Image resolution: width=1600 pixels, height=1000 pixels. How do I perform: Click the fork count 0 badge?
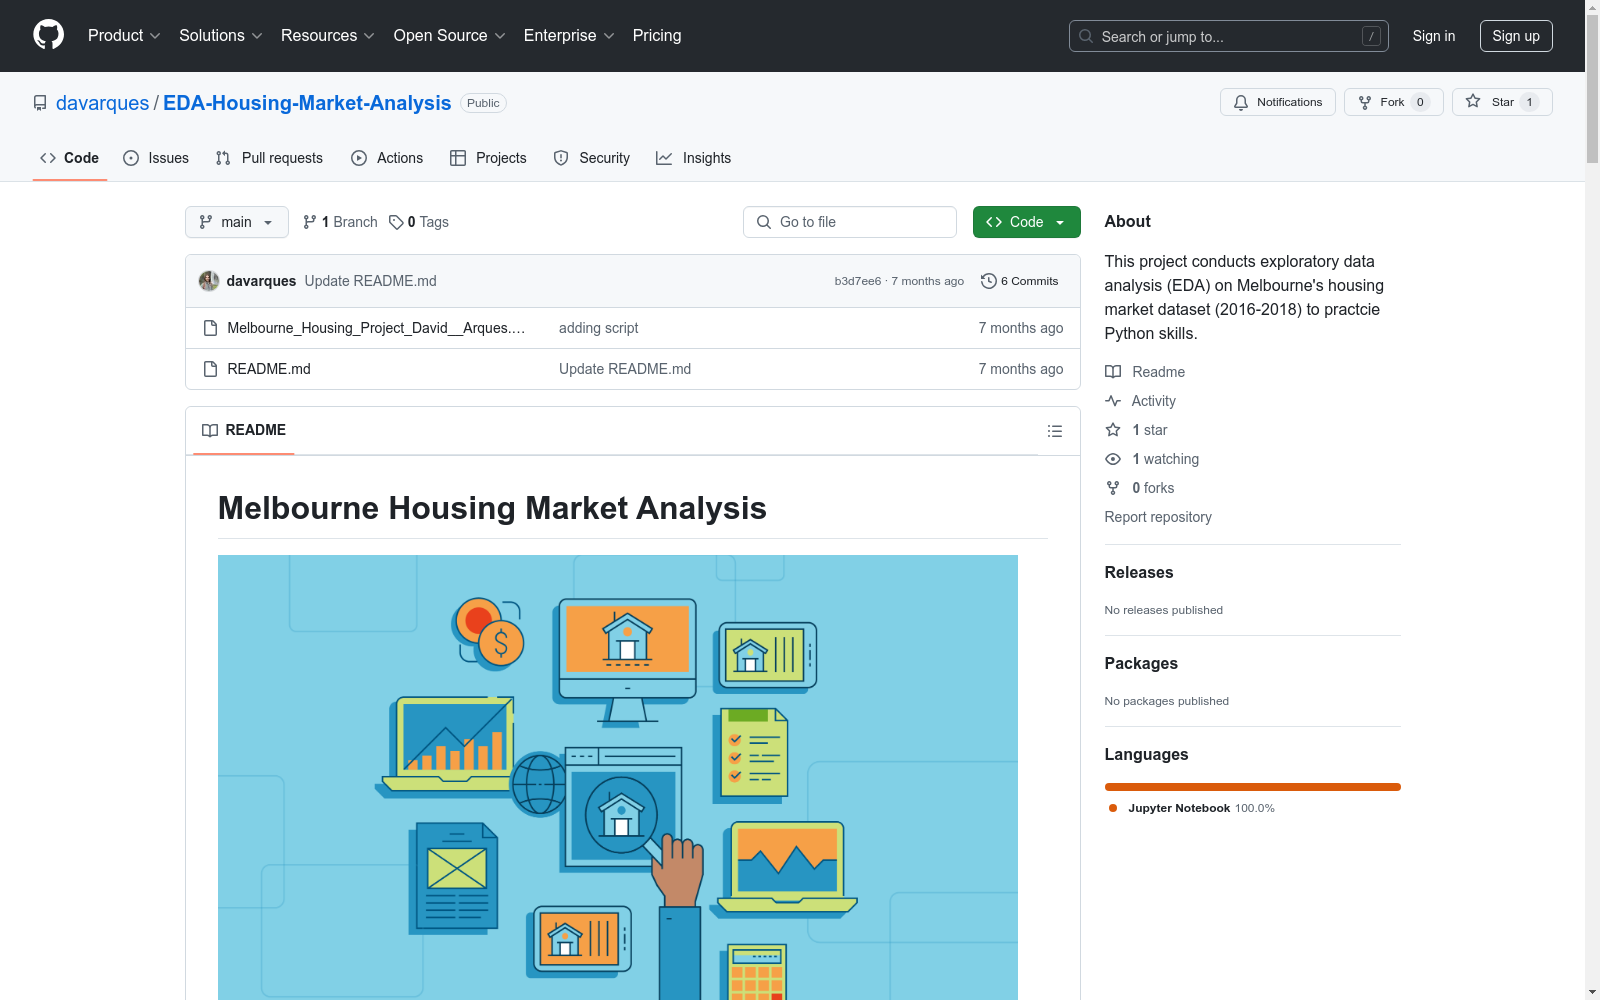1420,102
